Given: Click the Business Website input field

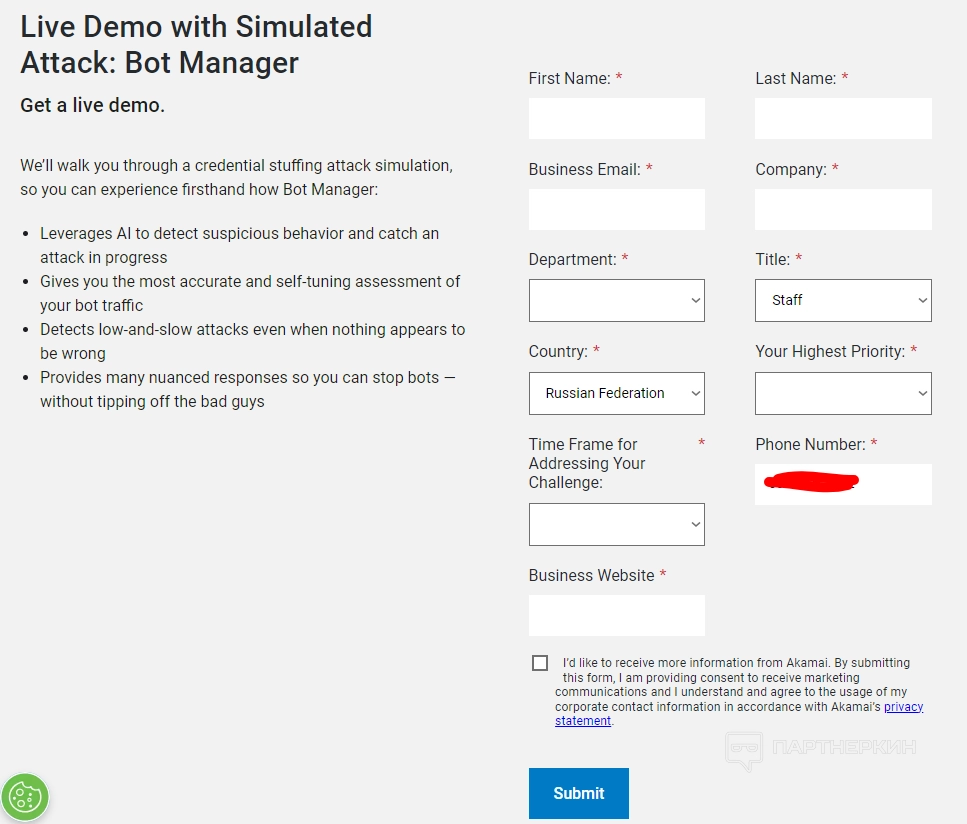Looking at the screenshot, I should coord(616,615).
